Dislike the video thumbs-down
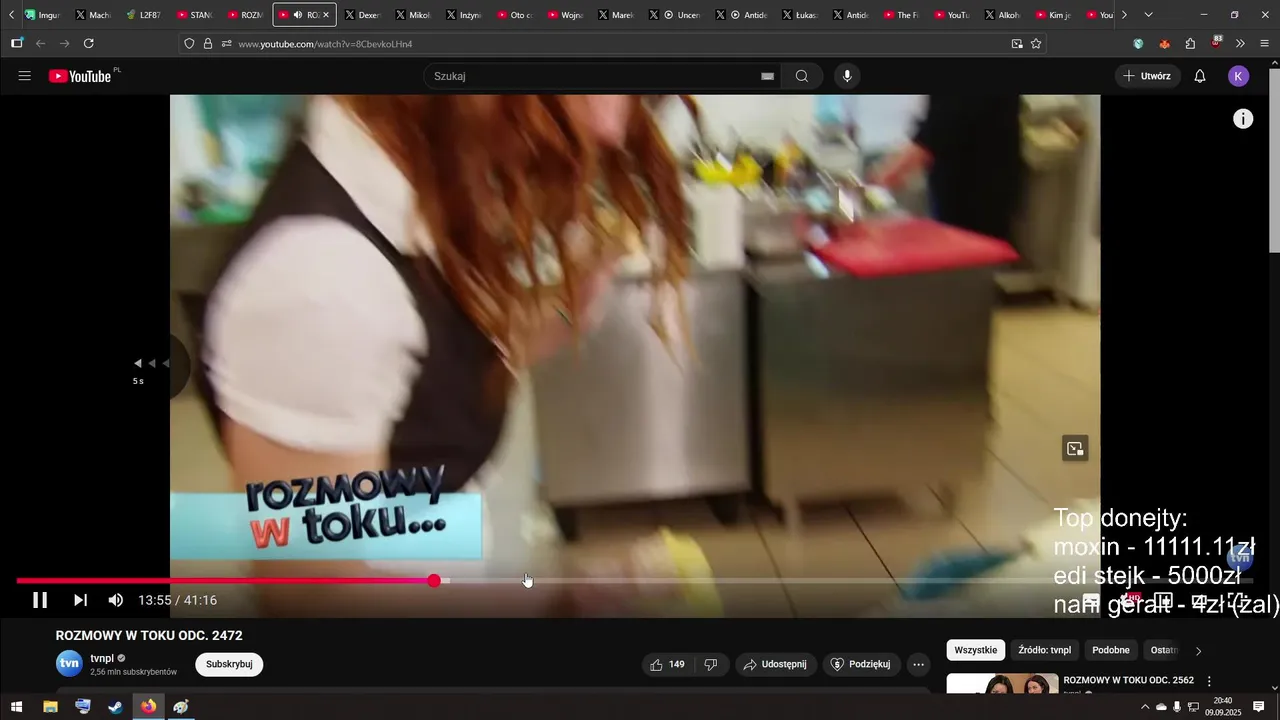This screenshot has height=720, width=1280. click(711, 664)
